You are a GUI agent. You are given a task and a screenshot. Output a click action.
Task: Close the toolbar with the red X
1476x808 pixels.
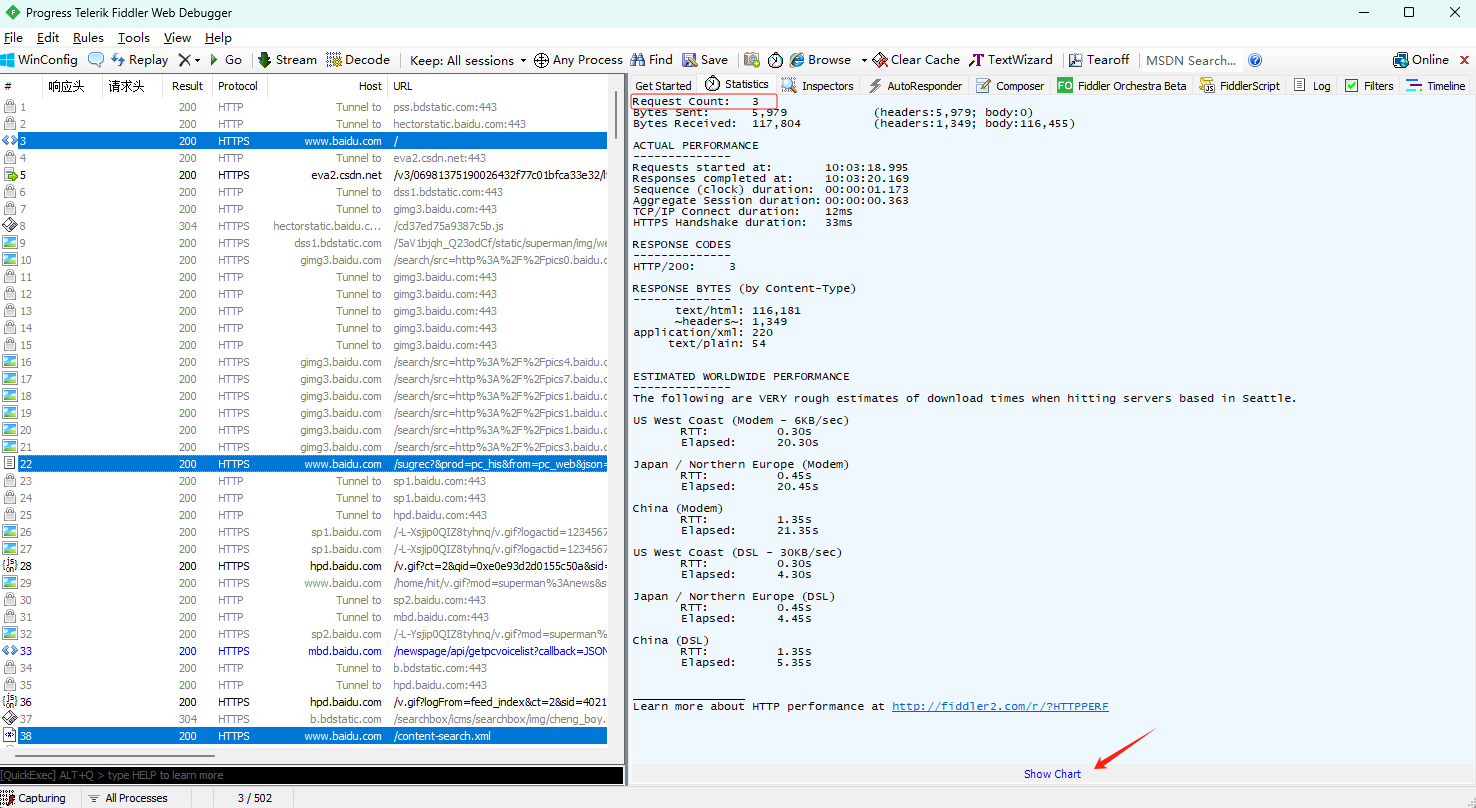tap(1465, 60)
